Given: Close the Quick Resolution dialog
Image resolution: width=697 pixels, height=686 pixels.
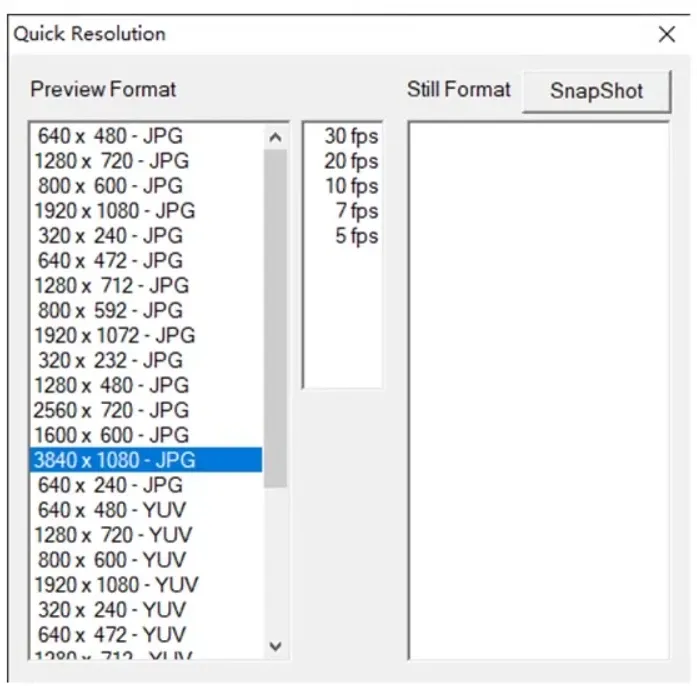Looking at the screenshot, I should click(667, 34).
